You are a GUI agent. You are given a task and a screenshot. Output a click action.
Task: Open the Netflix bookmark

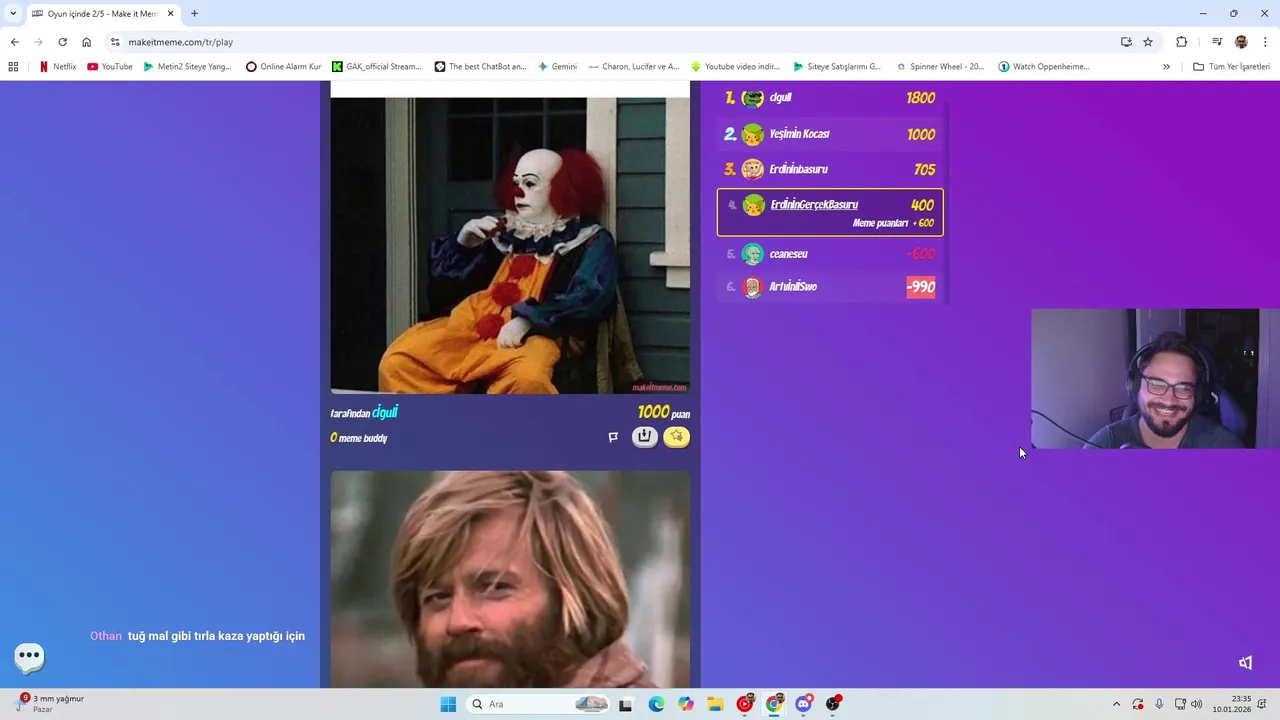57,67
